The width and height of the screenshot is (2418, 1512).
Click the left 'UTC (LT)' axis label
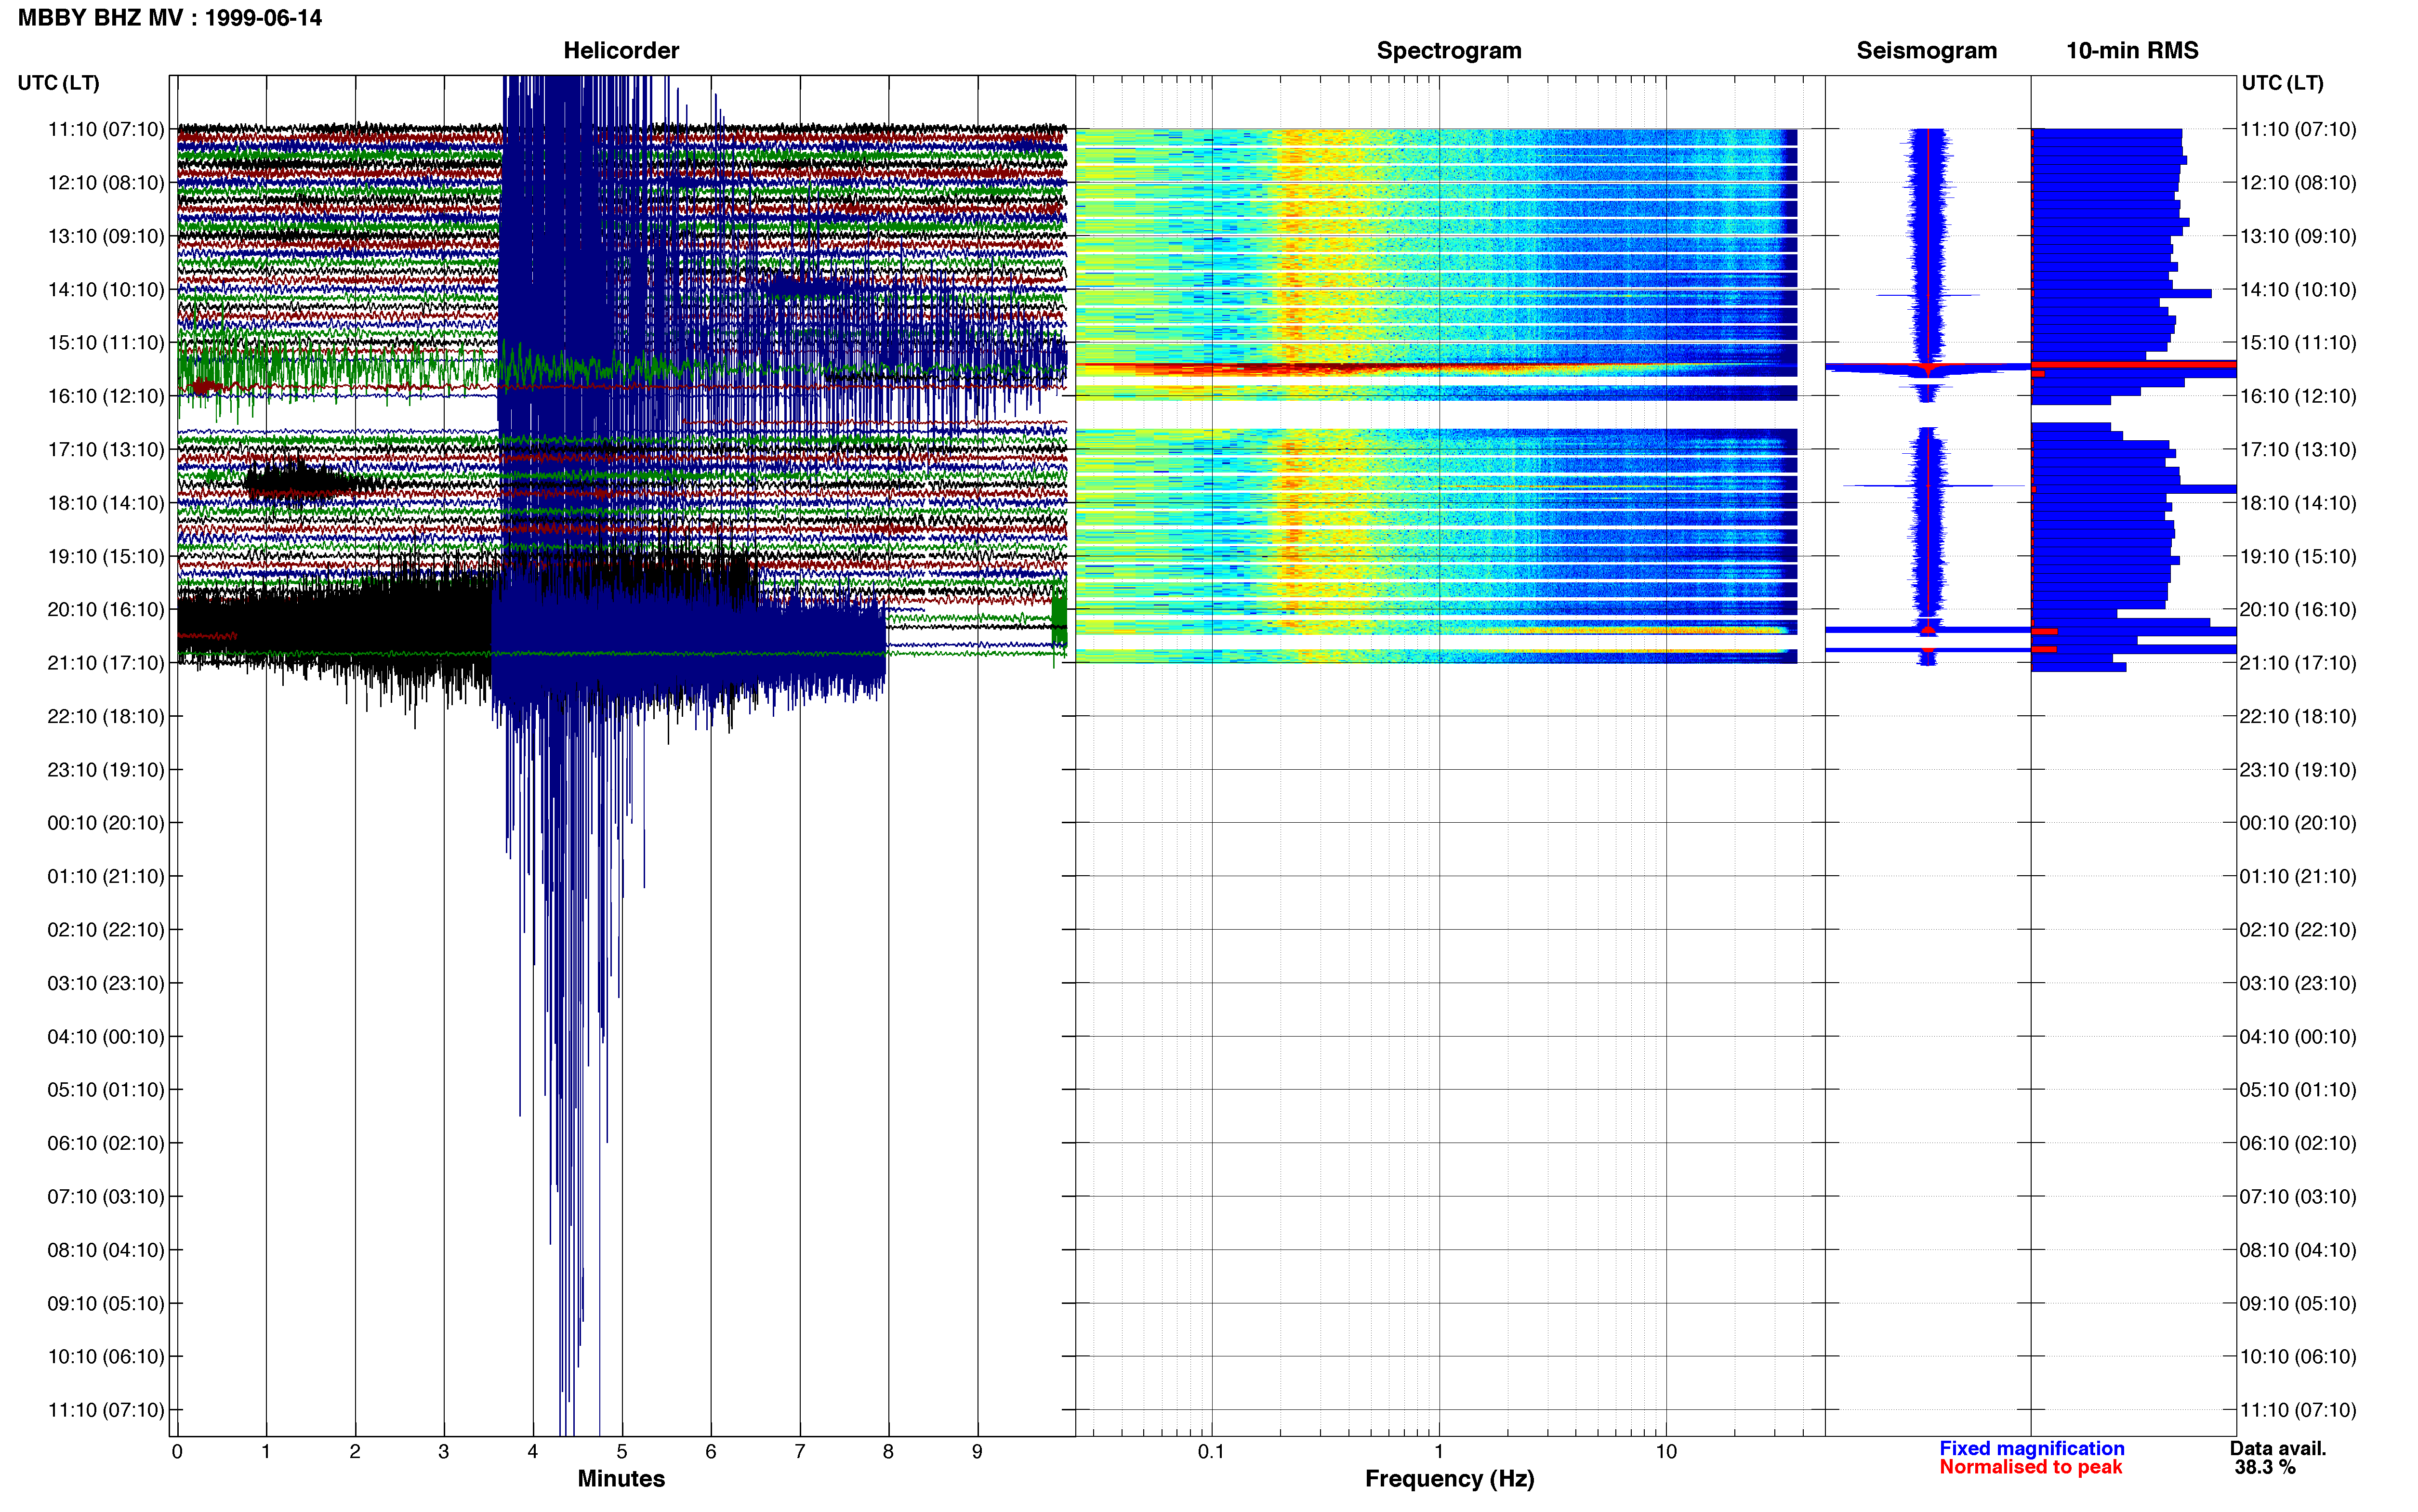[58, 83]
